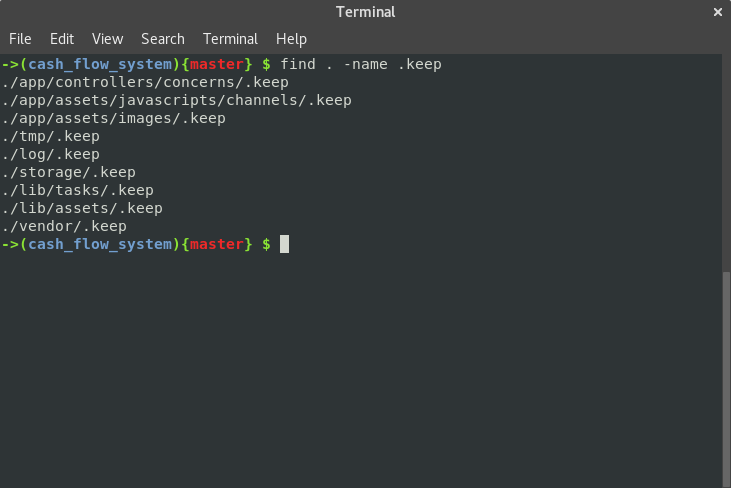Open the Search menu
731x488 pixels.
(x=162, y=39)
